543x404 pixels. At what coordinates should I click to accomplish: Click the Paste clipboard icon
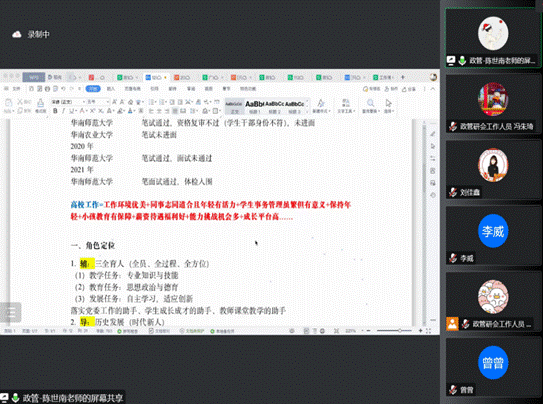[9, 102]
